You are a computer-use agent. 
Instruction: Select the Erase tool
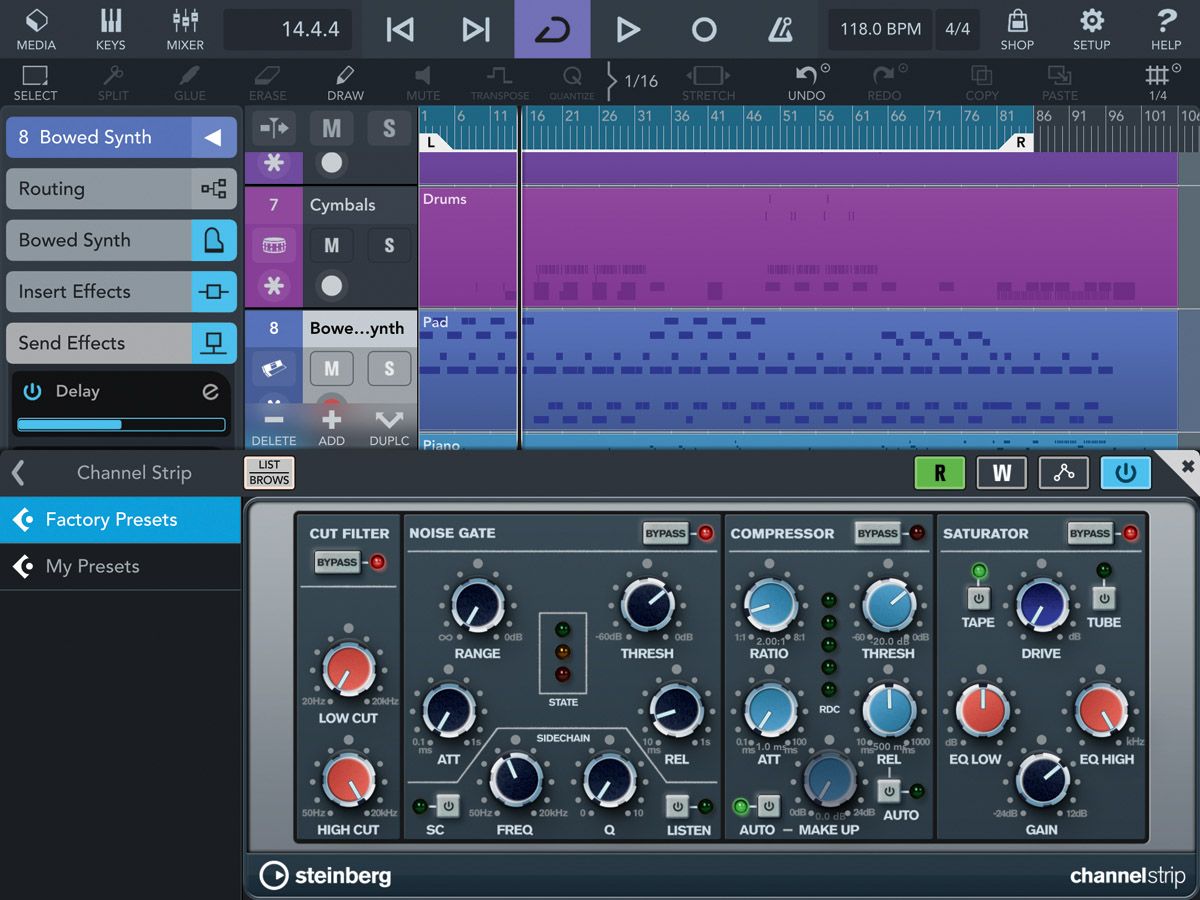pos(267,80)
